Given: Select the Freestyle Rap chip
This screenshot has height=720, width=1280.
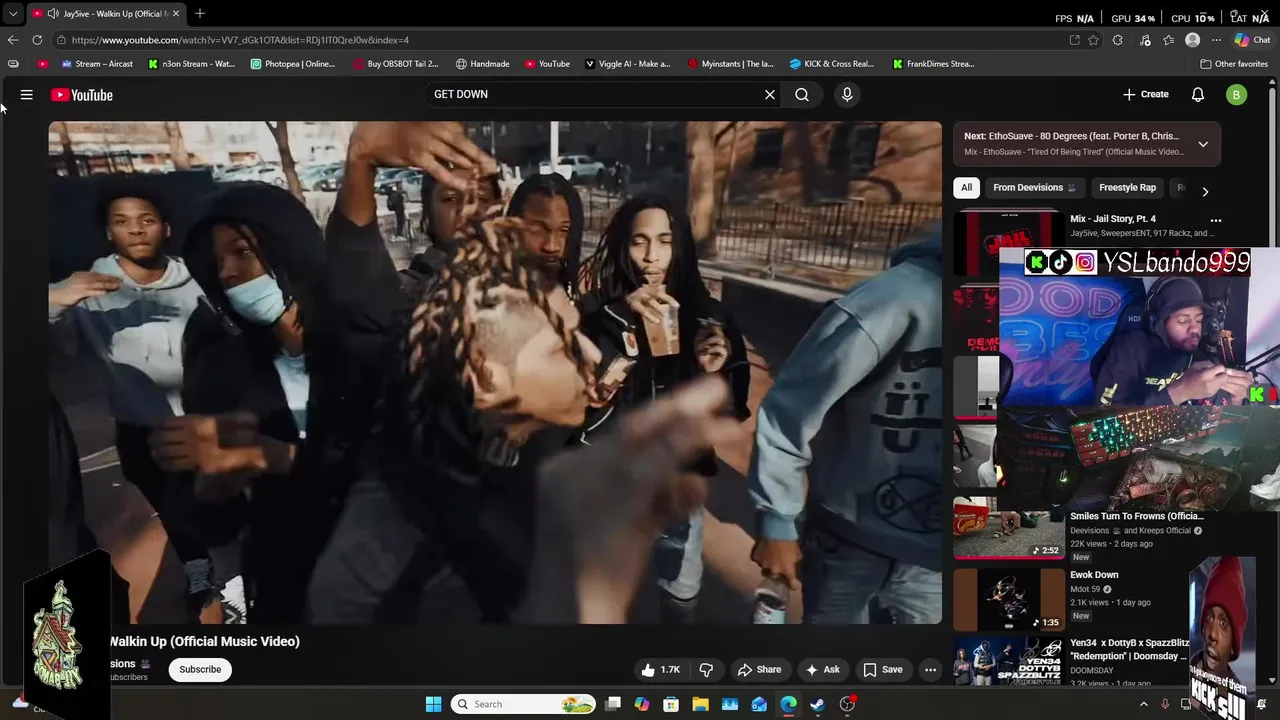Looking at the screenshot, I should 1127,188.
